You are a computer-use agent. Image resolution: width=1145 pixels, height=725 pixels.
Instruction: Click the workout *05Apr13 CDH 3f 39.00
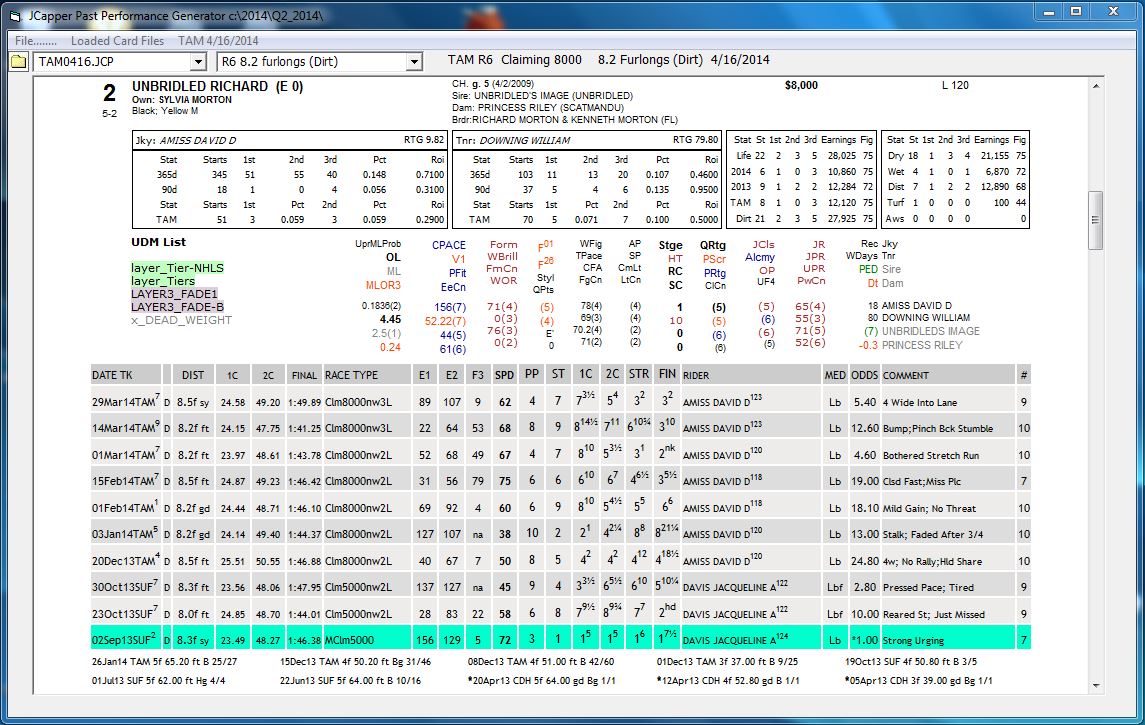[x=919, y=680]
